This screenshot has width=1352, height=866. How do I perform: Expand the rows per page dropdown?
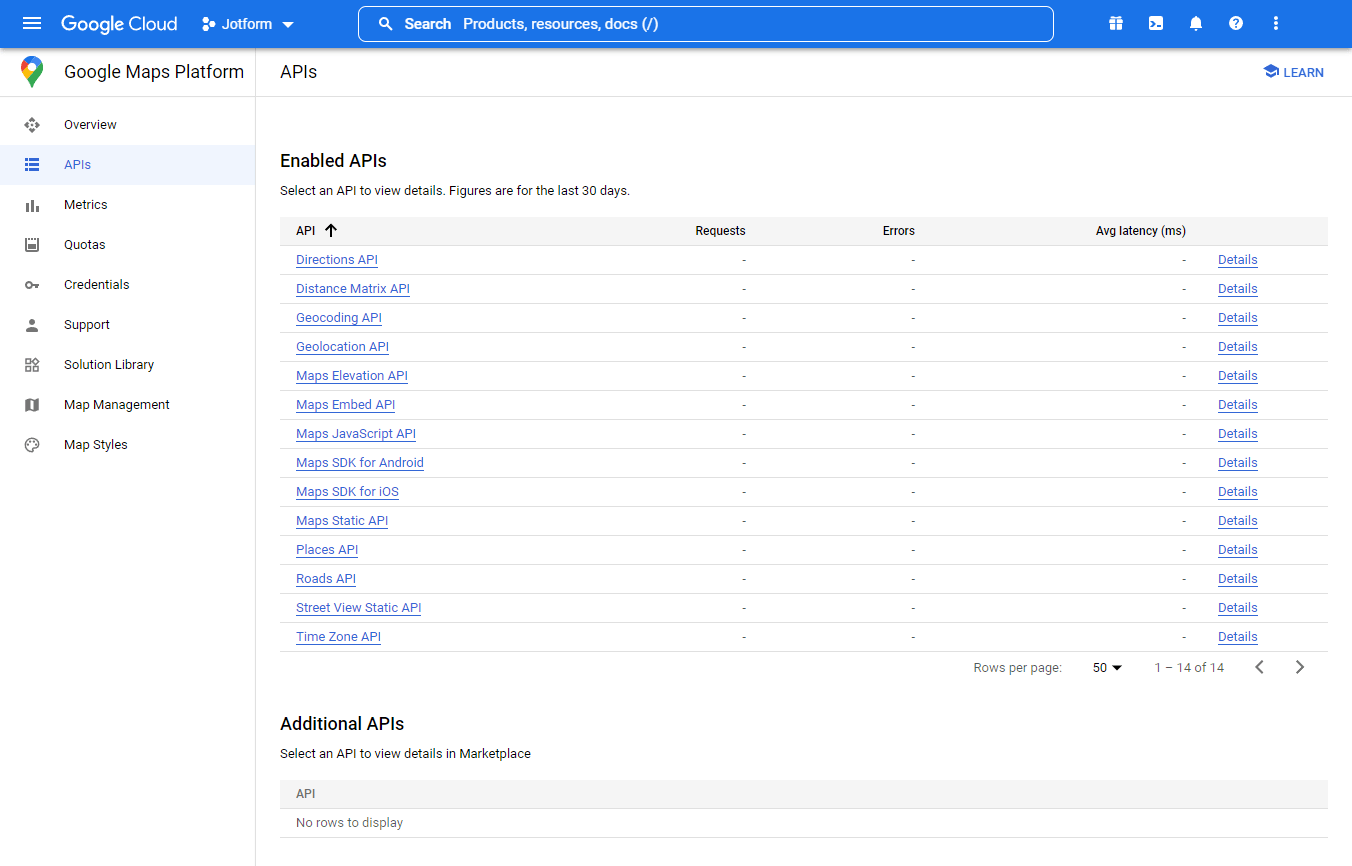click(1108, 667)
